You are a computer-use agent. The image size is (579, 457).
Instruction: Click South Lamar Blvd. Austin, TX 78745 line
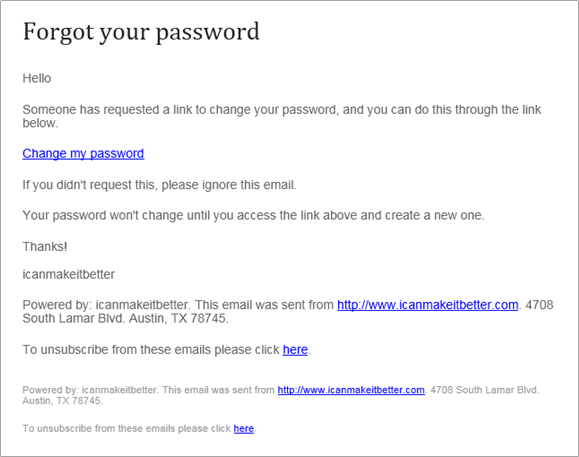tap(126, 318)
